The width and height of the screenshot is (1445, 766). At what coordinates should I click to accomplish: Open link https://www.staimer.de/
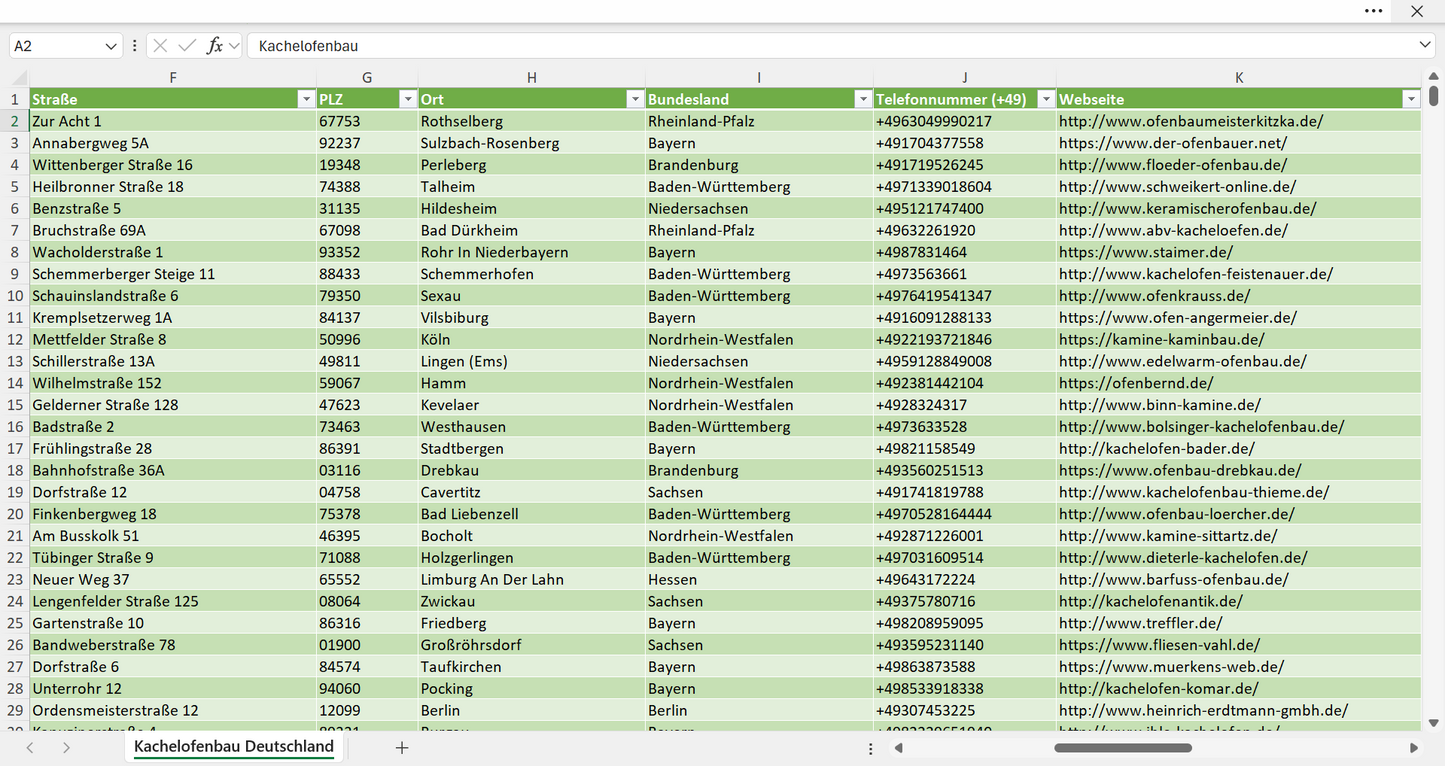click(x=1146, y=252)
